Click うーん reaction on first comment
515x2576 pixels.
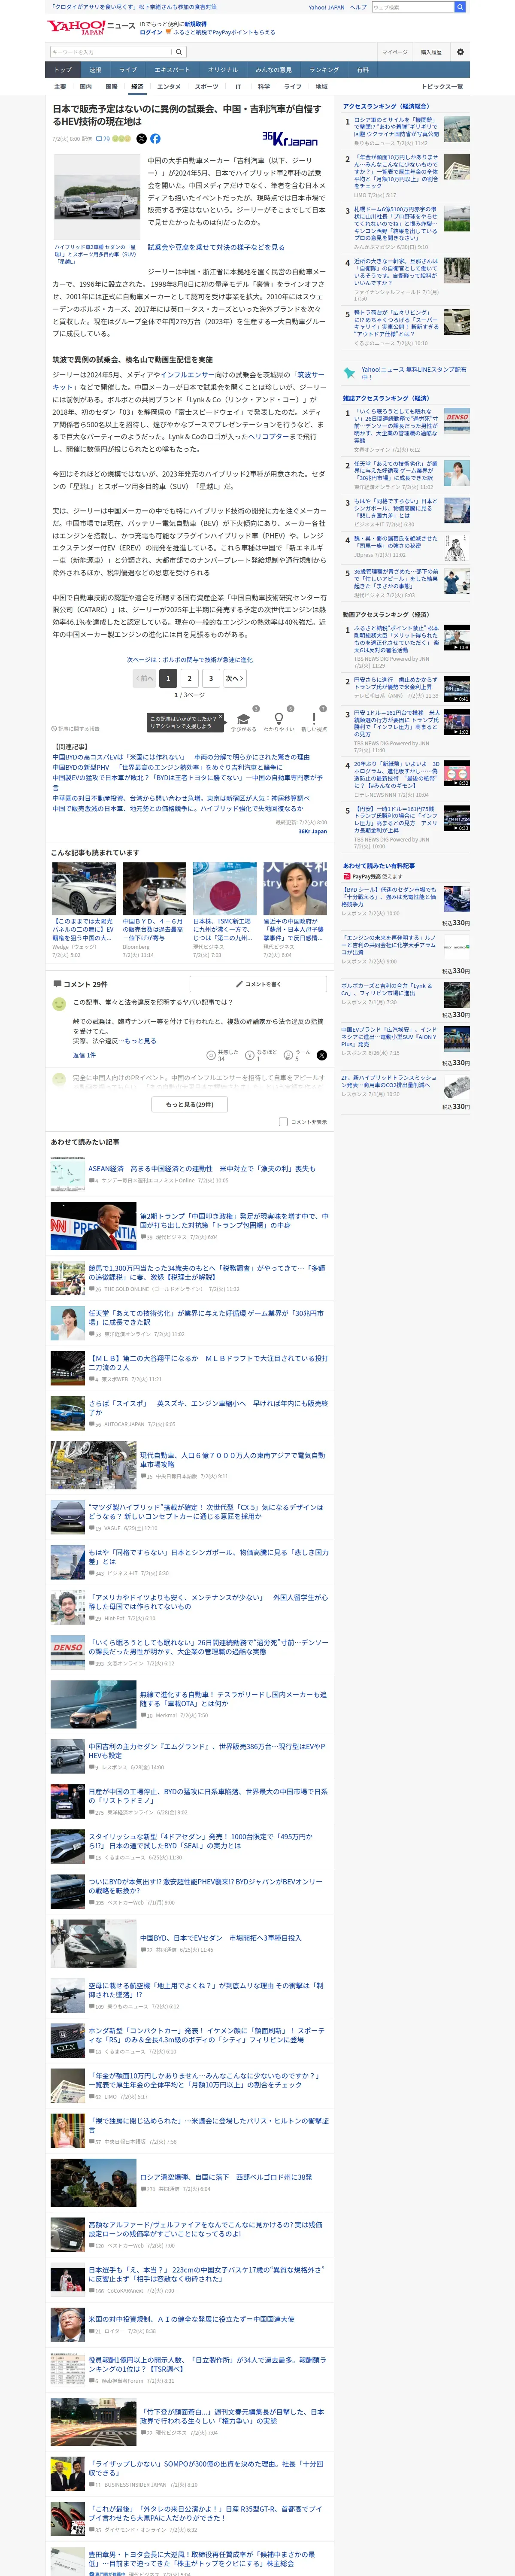[x=297, y=1055]
